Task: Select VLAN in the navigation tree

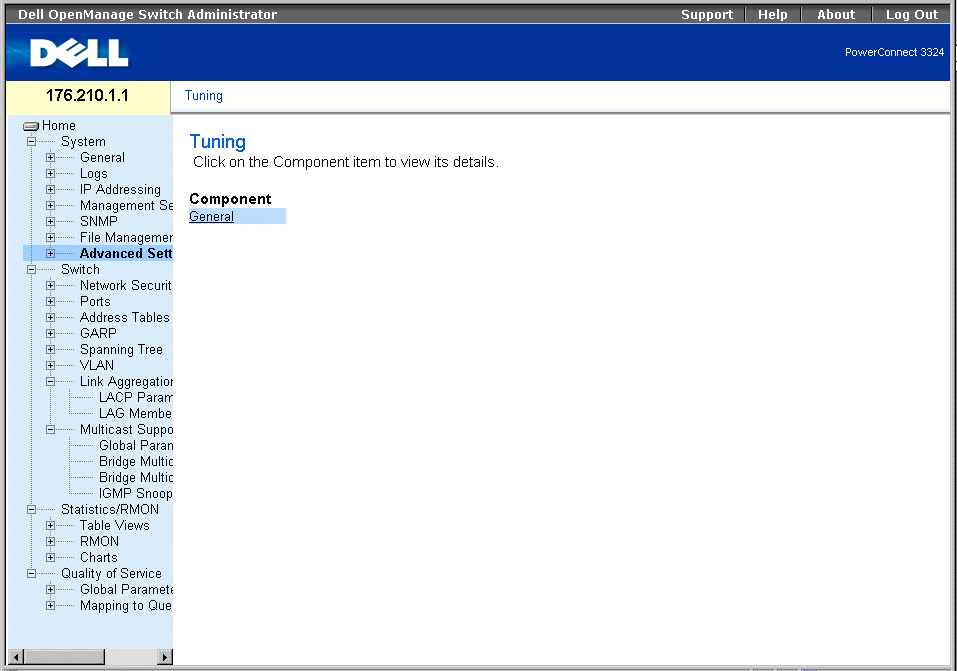Action: pyautogui.click(x=96, y=366)
